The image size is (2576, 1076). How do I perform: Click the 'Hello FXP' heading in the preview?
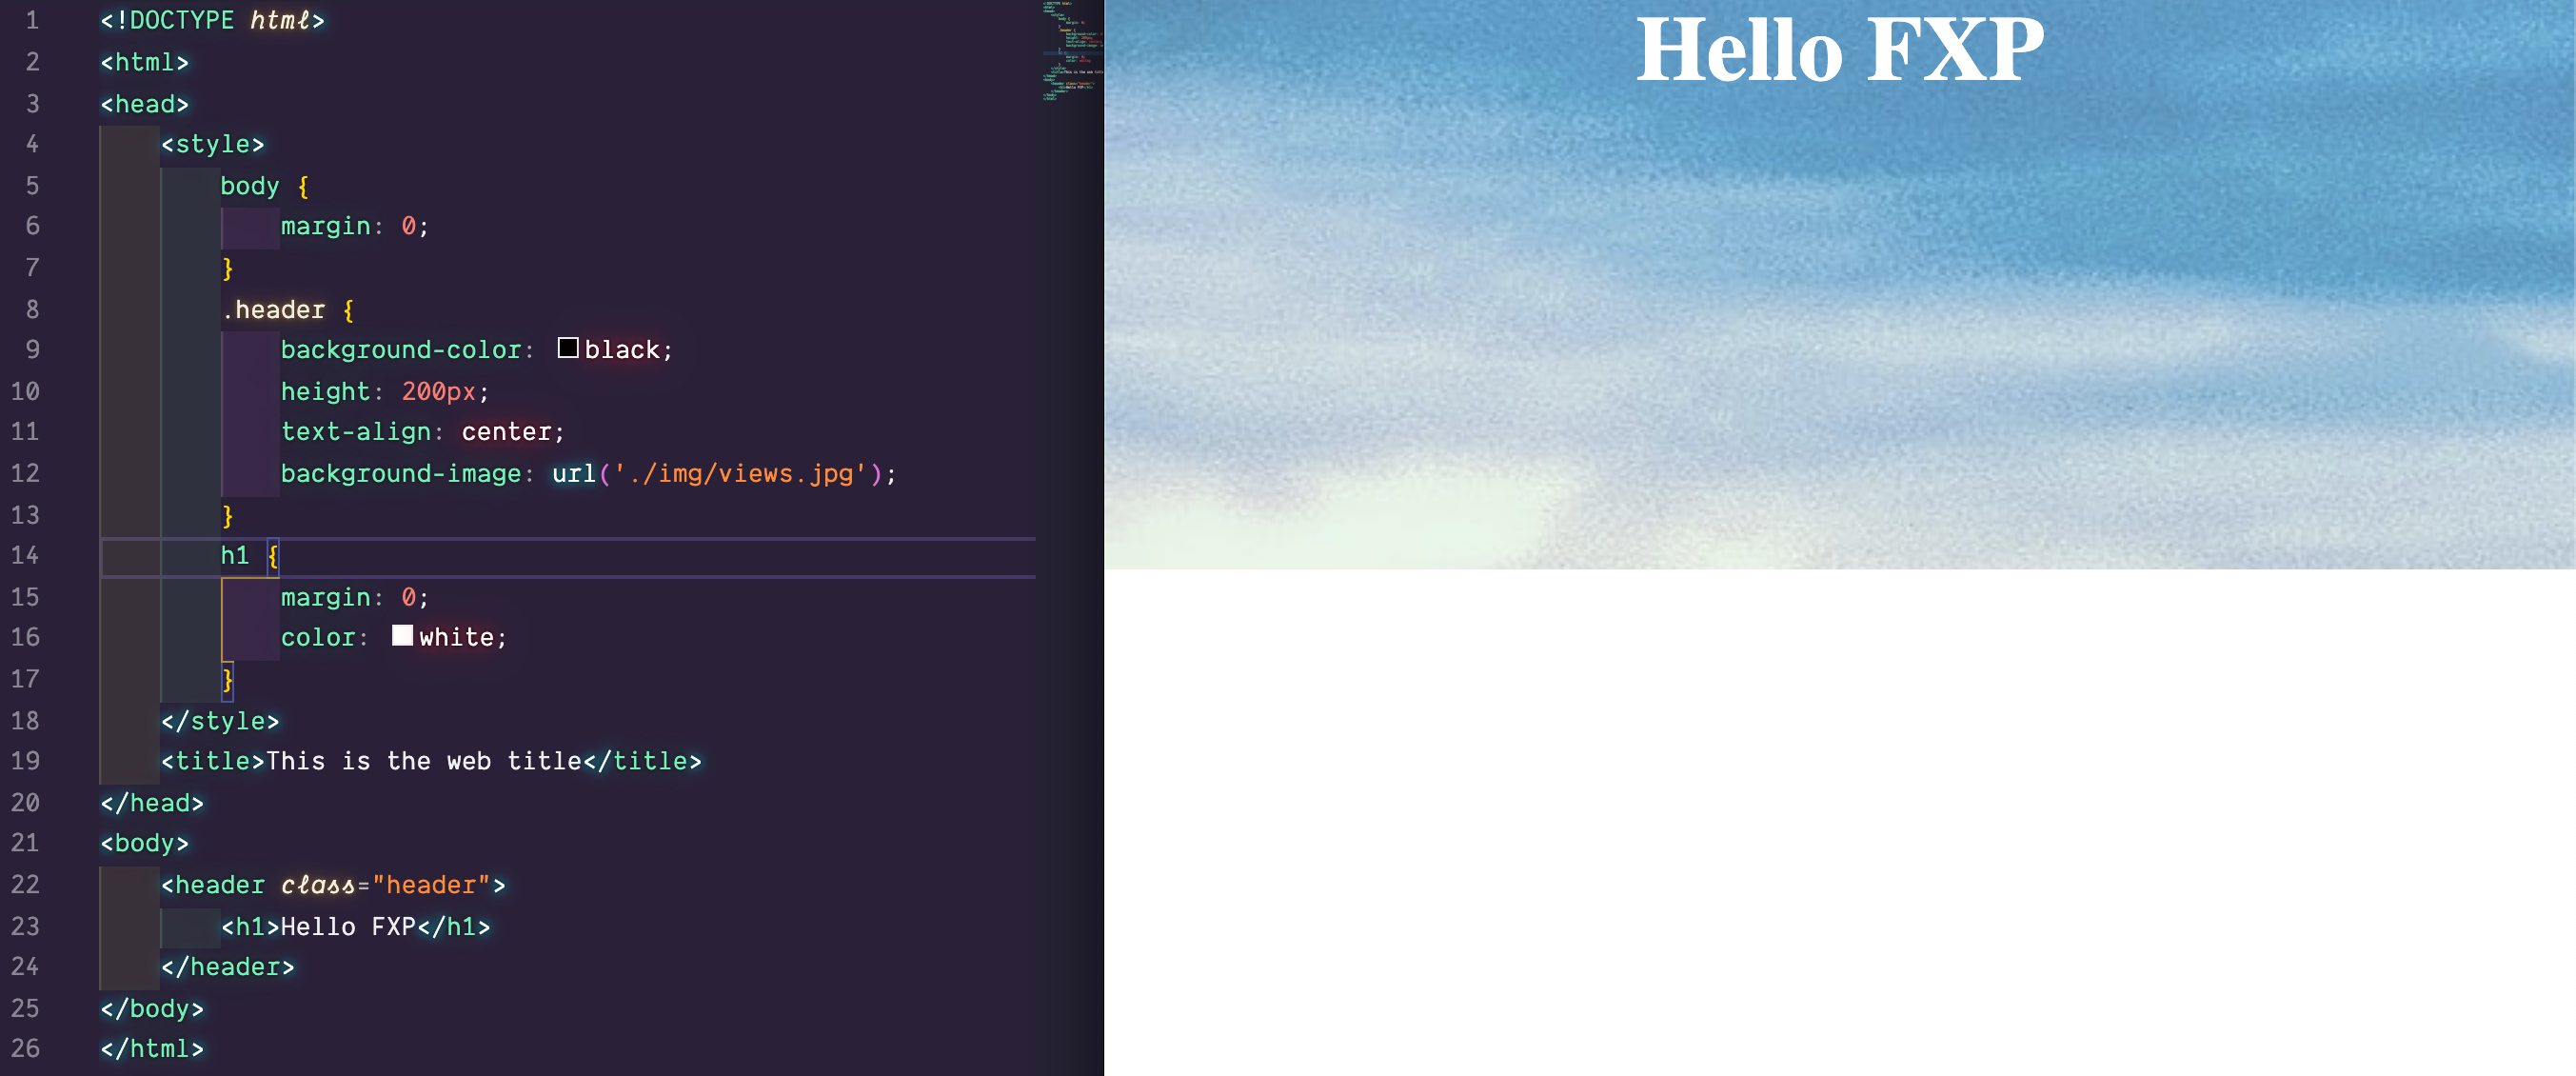1838,52
